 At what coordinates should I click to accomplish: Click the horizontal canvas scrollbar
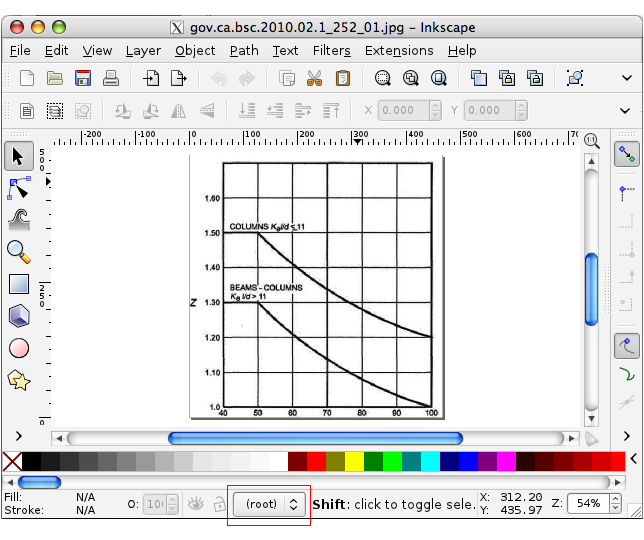click(315, 438)
